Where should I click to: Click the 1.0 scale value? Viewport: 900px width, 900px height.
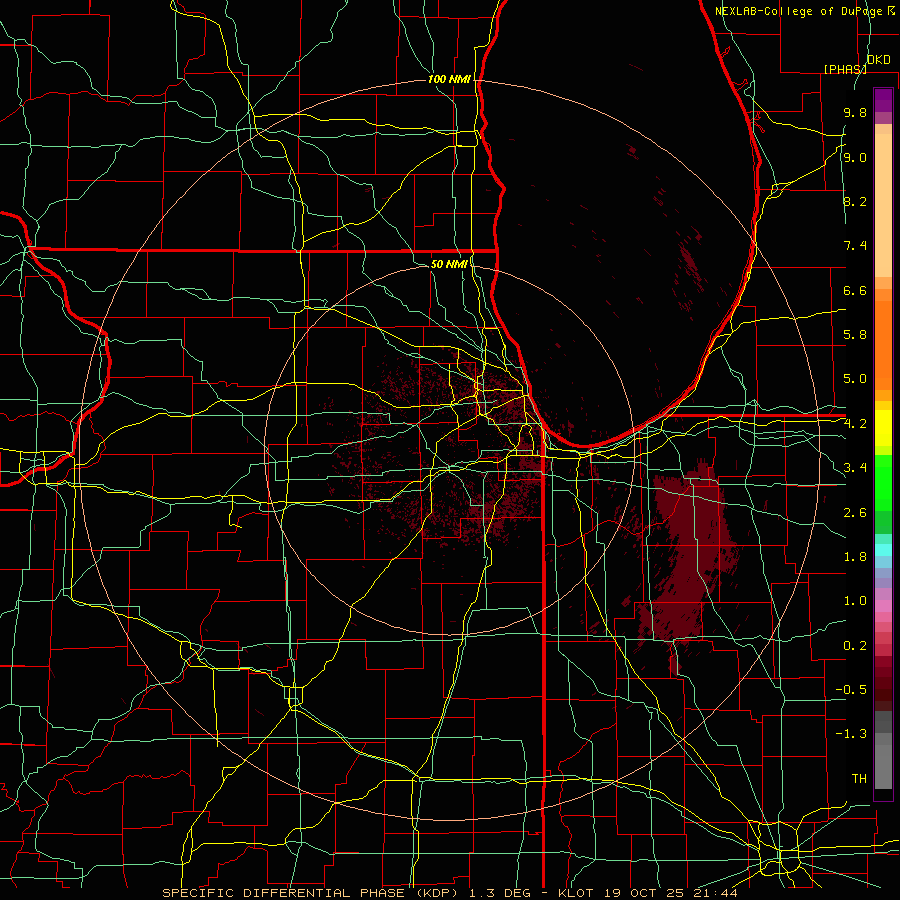(x=855, y=601)
